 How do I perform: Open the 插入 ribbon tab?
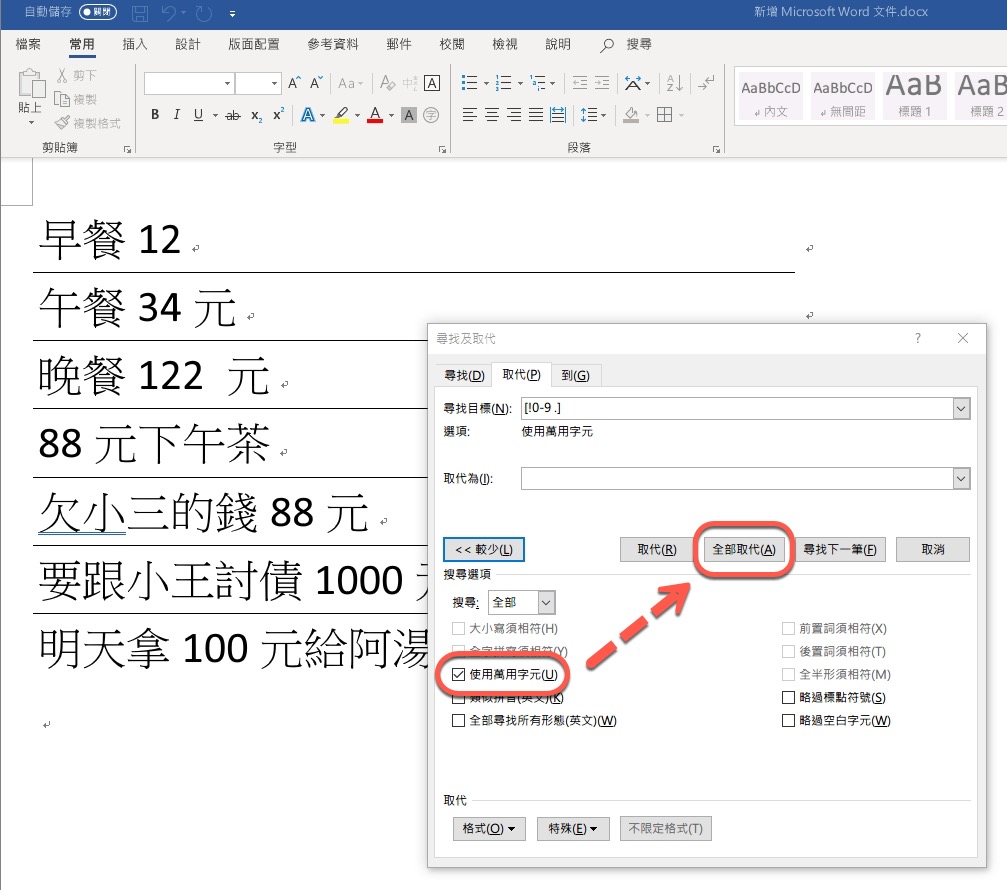point(134,44)
